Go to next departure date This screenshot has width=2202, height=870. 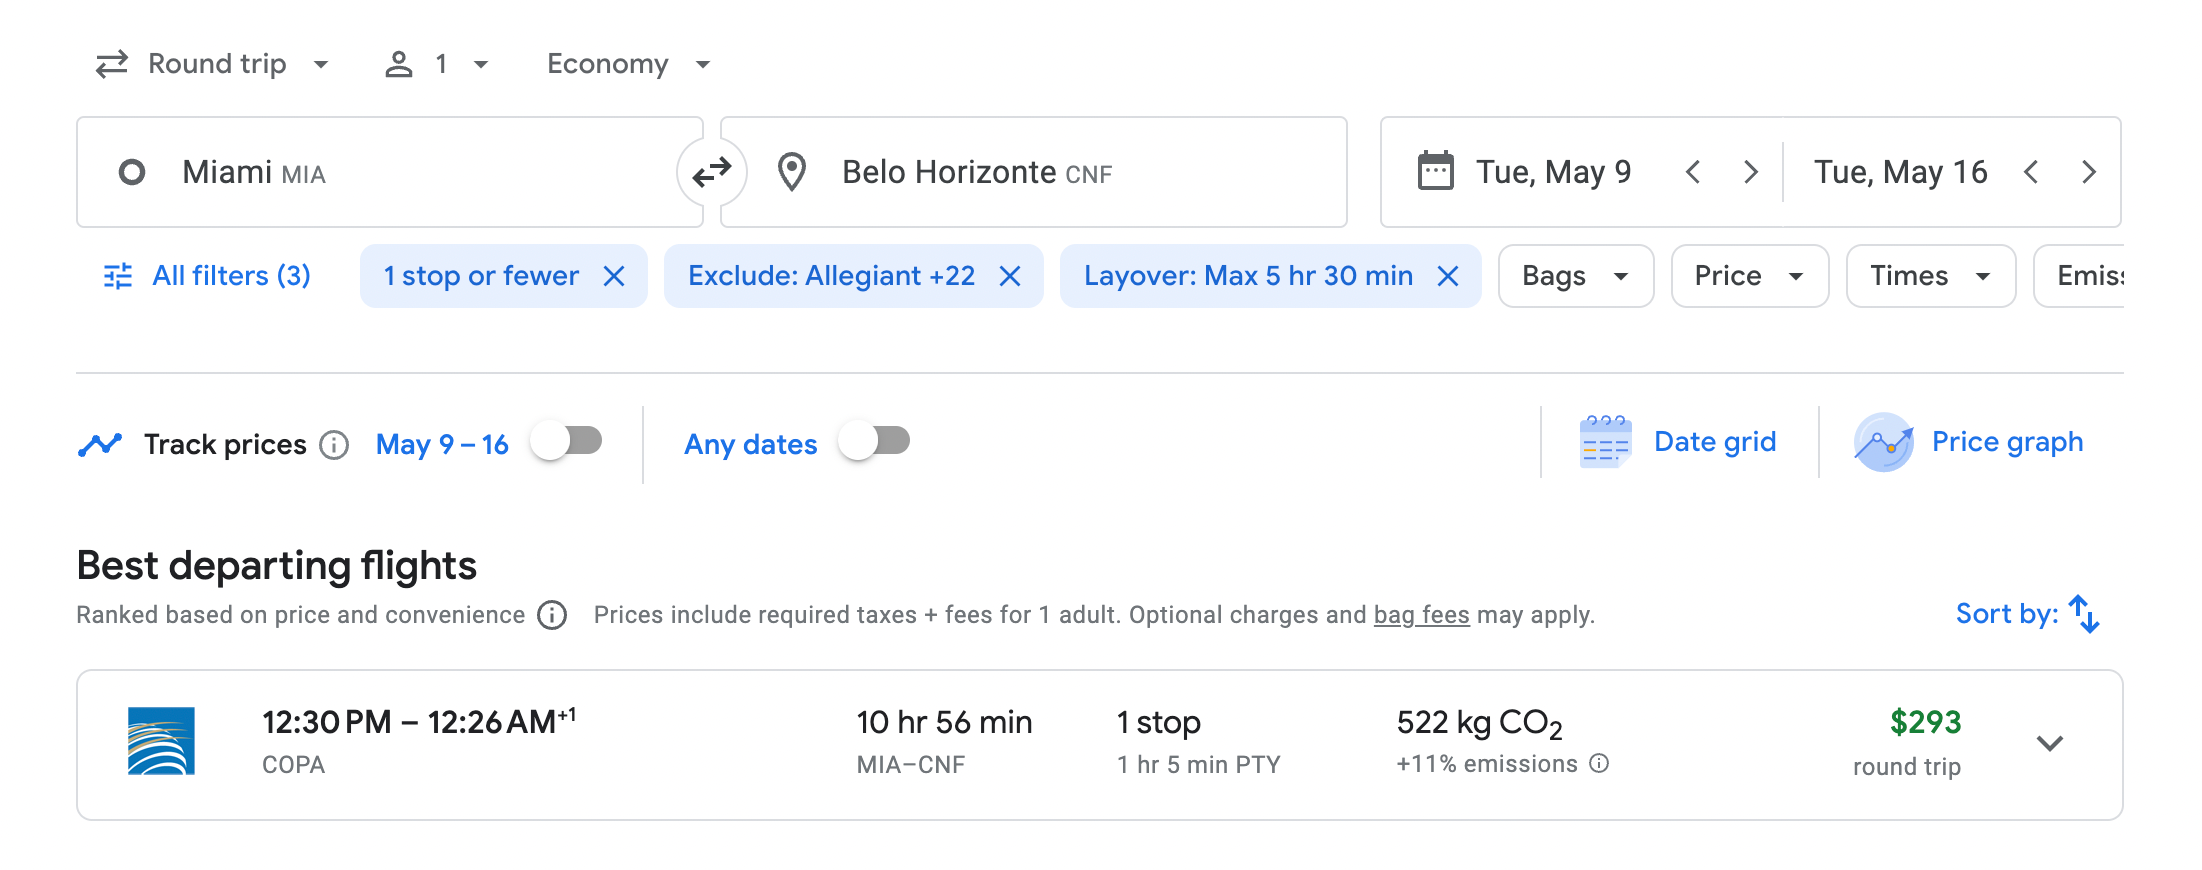[x=1750, y=172]
